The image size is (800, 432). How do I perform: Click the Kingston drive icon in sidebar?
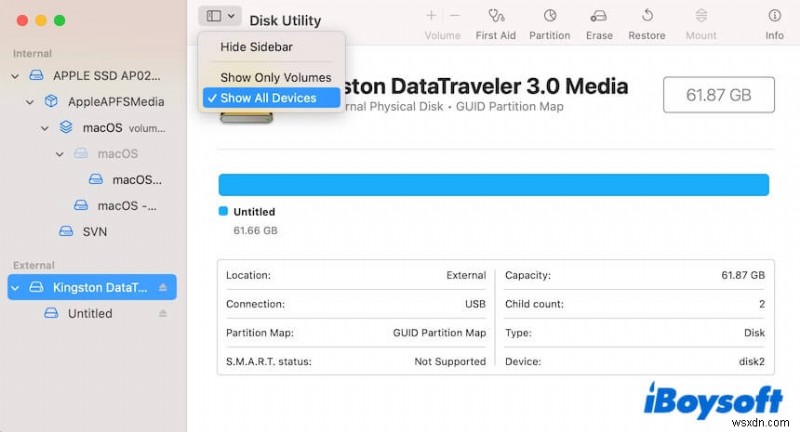tap(36, 287)
